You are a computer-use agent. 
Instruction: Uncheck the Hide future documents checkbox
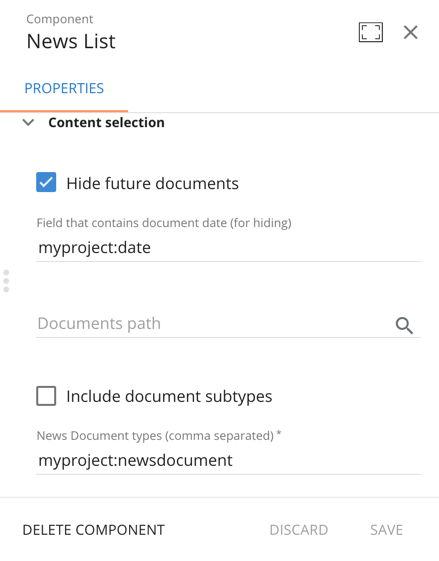tap(46, 182)
